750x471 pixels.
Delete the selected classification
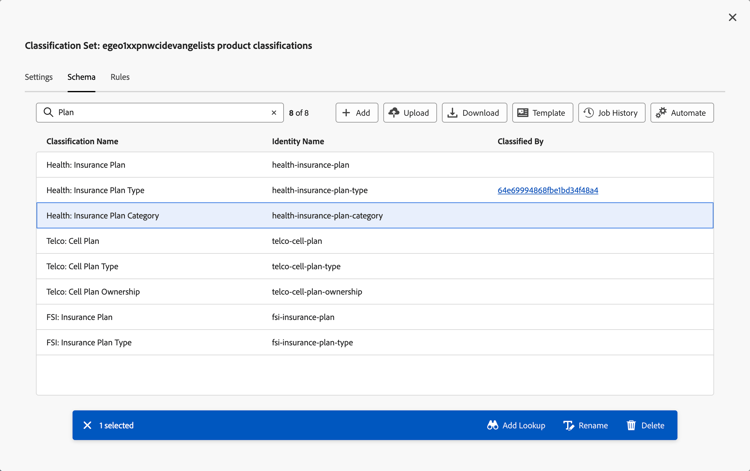[x=645, y=425]
